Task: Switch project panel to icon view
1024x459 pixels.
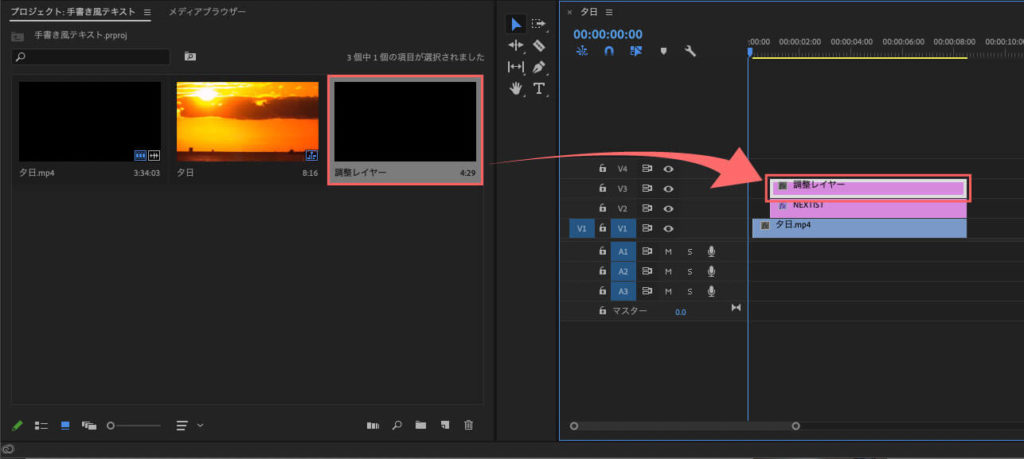Action: tap(65, 425)
